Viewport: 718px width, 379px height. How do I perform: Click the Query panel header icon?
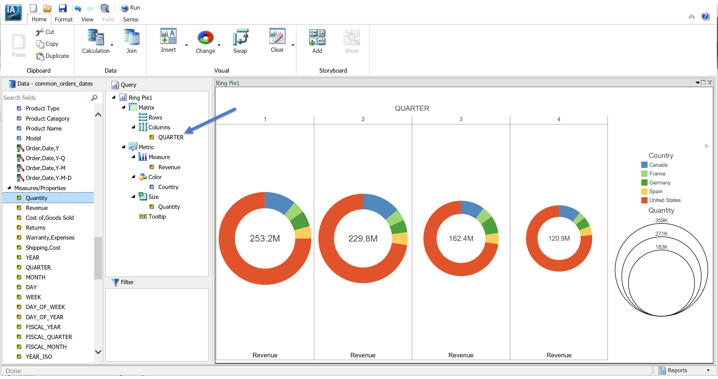coord(115,85)
